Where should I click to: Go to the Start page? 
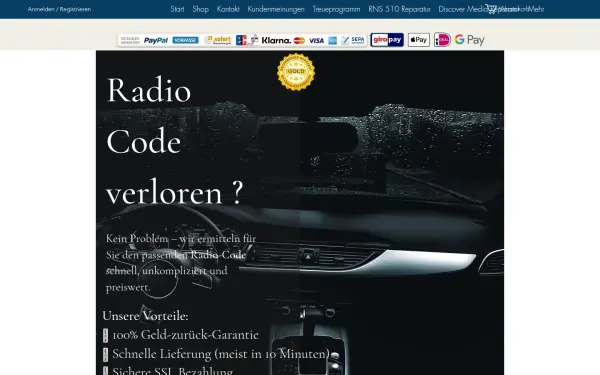pyautogui.click(x=177, y=9)
